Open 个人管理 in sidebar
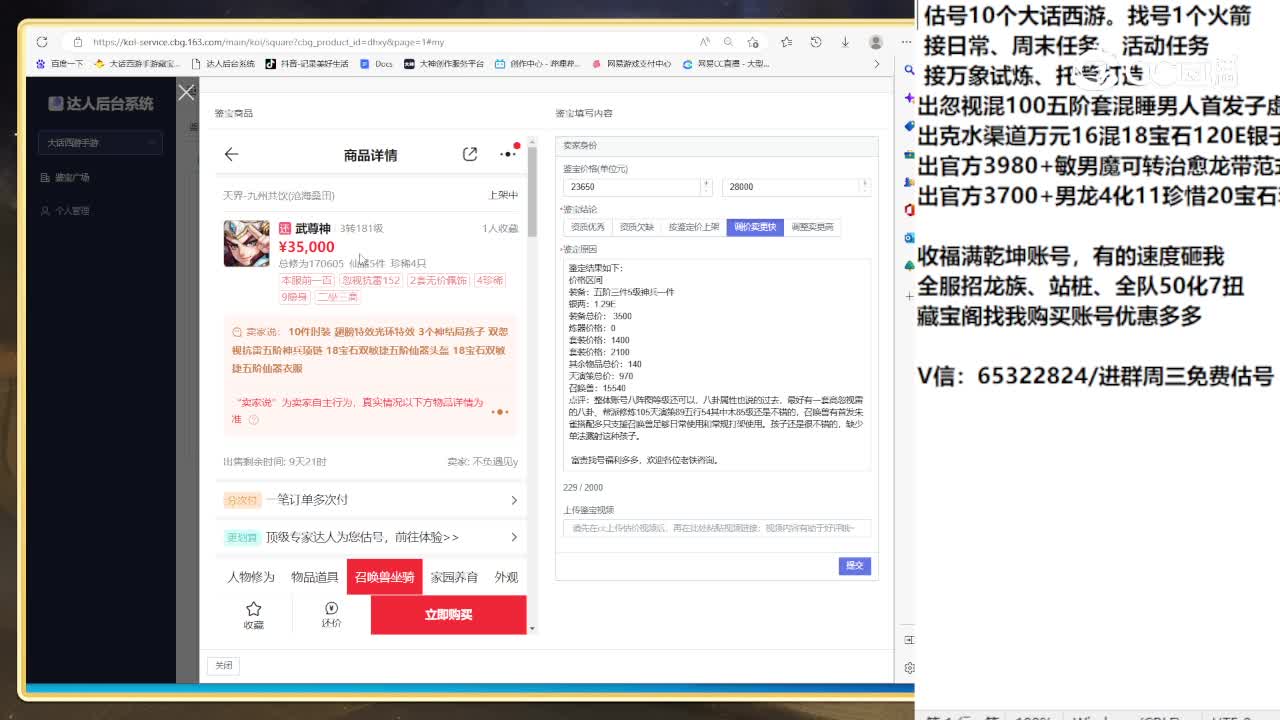The width and height of the screenshot is (1280, 720). click(65, 211)
